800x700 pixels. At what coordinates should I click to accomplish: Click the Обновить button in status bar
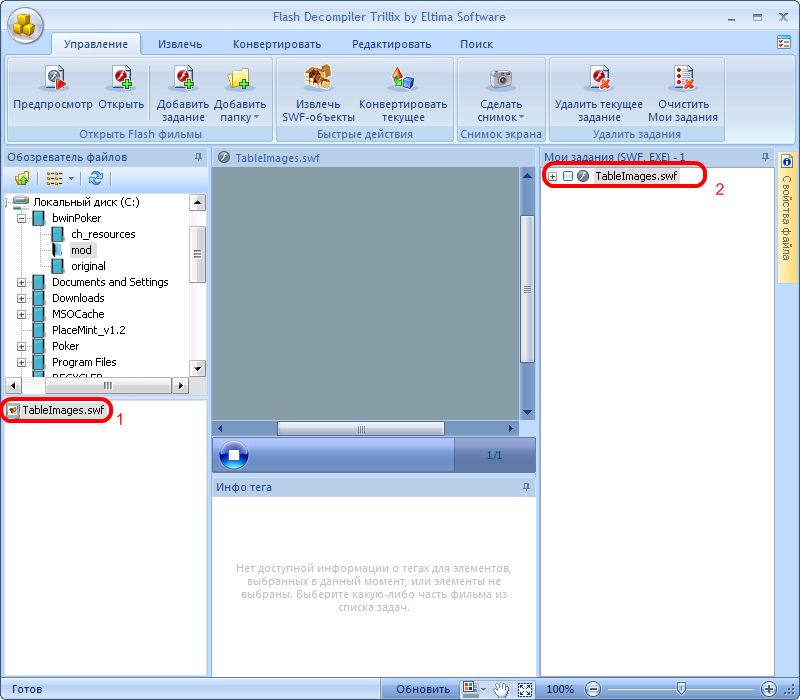click(423, 689)
